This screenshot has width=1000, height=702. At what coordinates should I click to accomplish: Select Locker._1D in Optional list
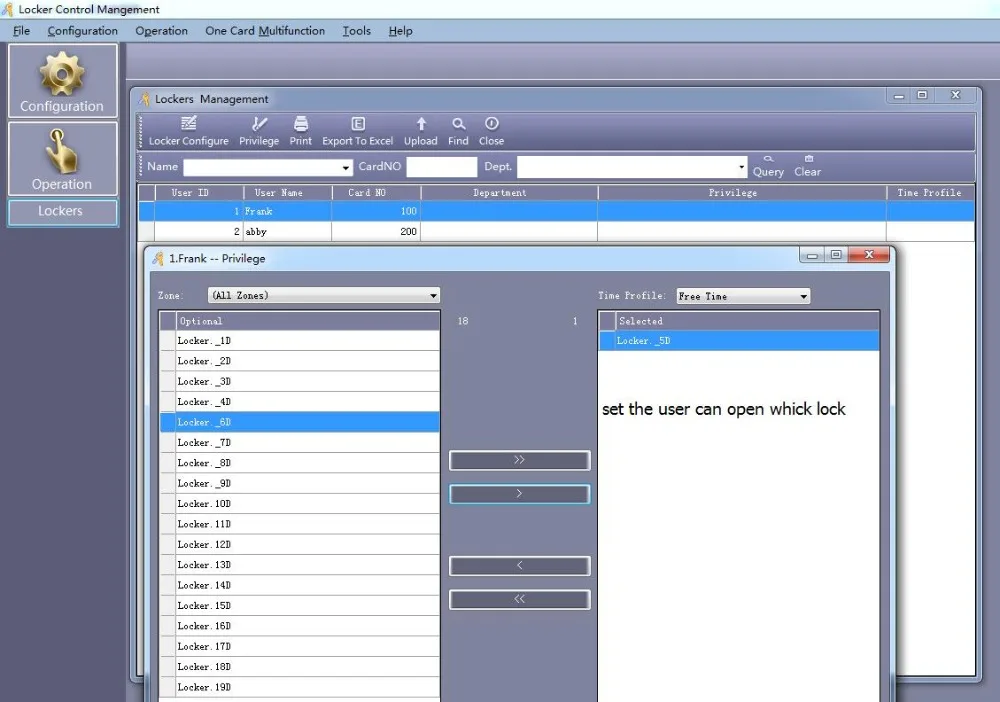[x=300, y=341]
